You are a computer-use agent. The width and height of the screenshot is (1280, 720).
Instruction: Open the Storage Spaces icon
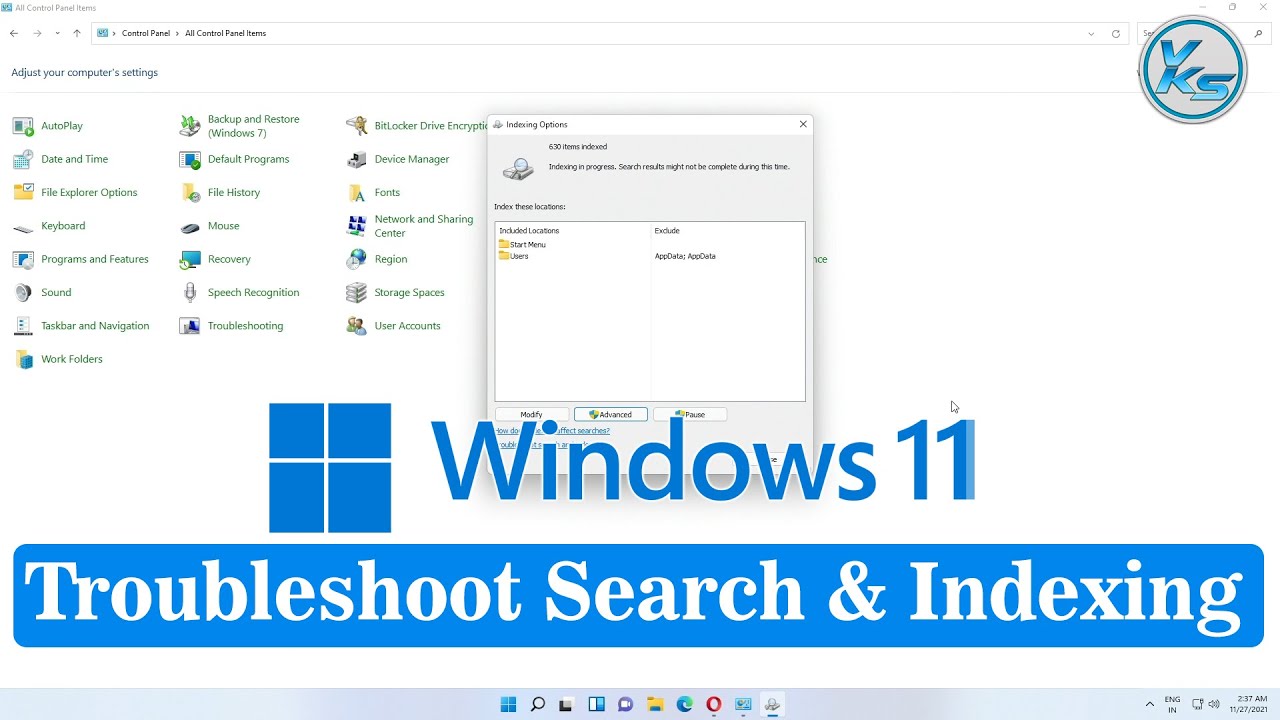[x=357, y=292]
